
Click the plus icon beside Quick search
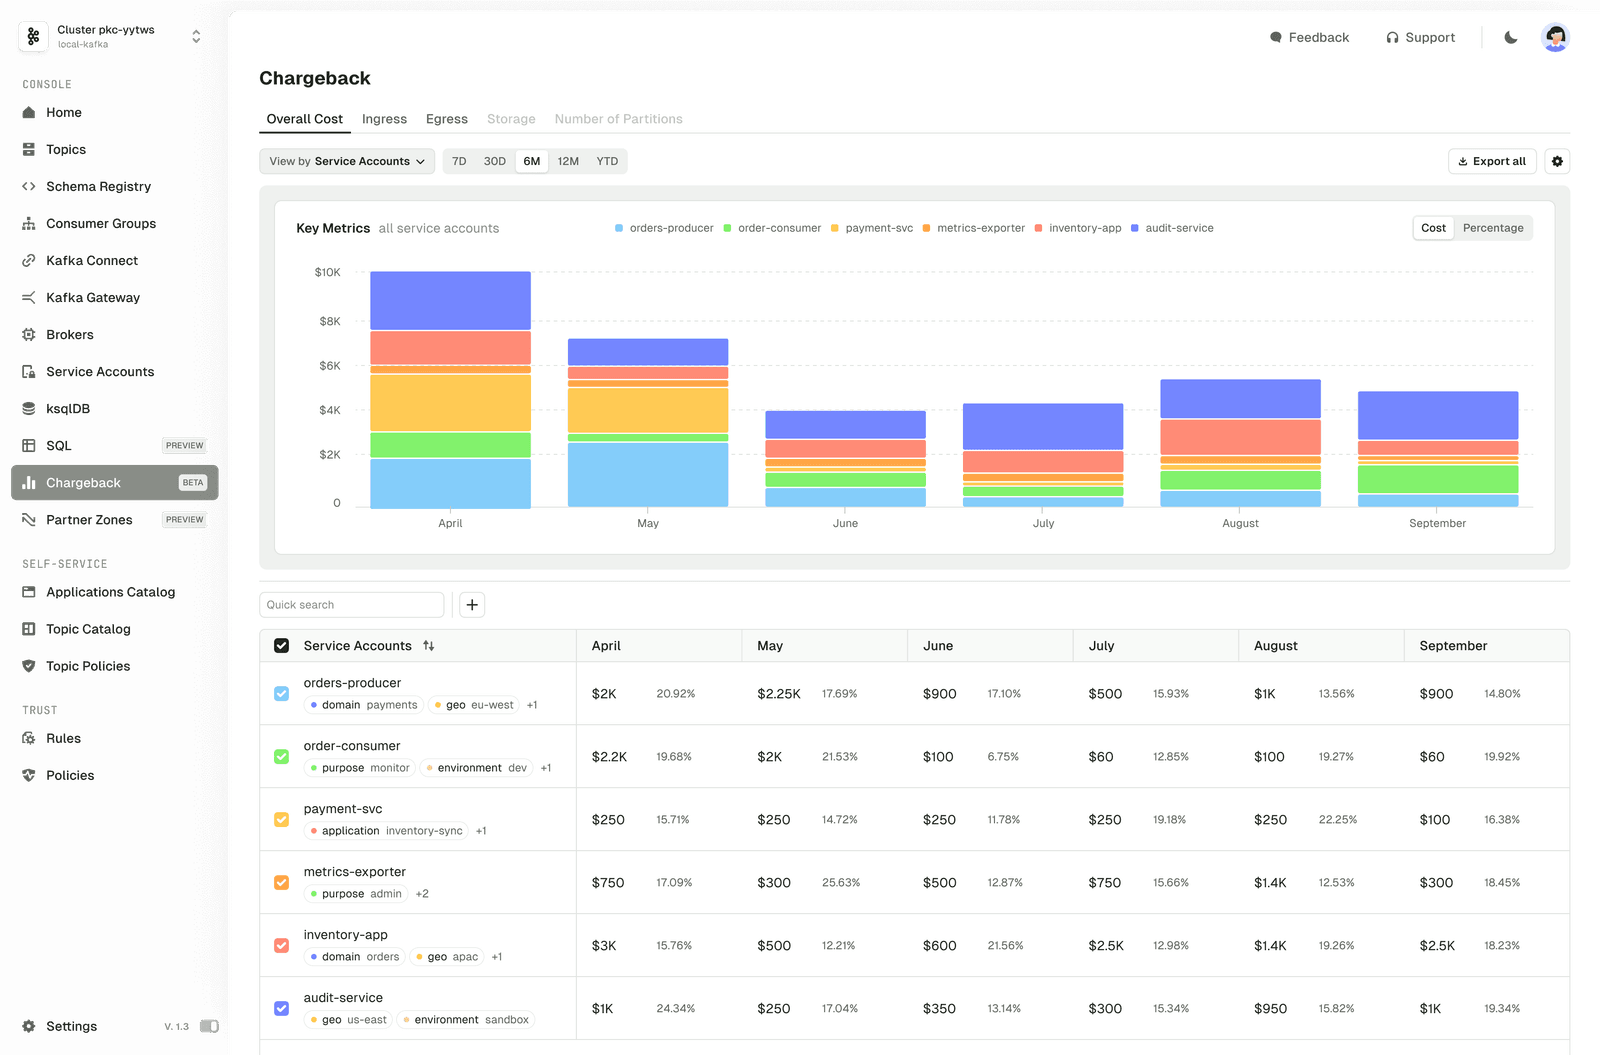(472, 605)
